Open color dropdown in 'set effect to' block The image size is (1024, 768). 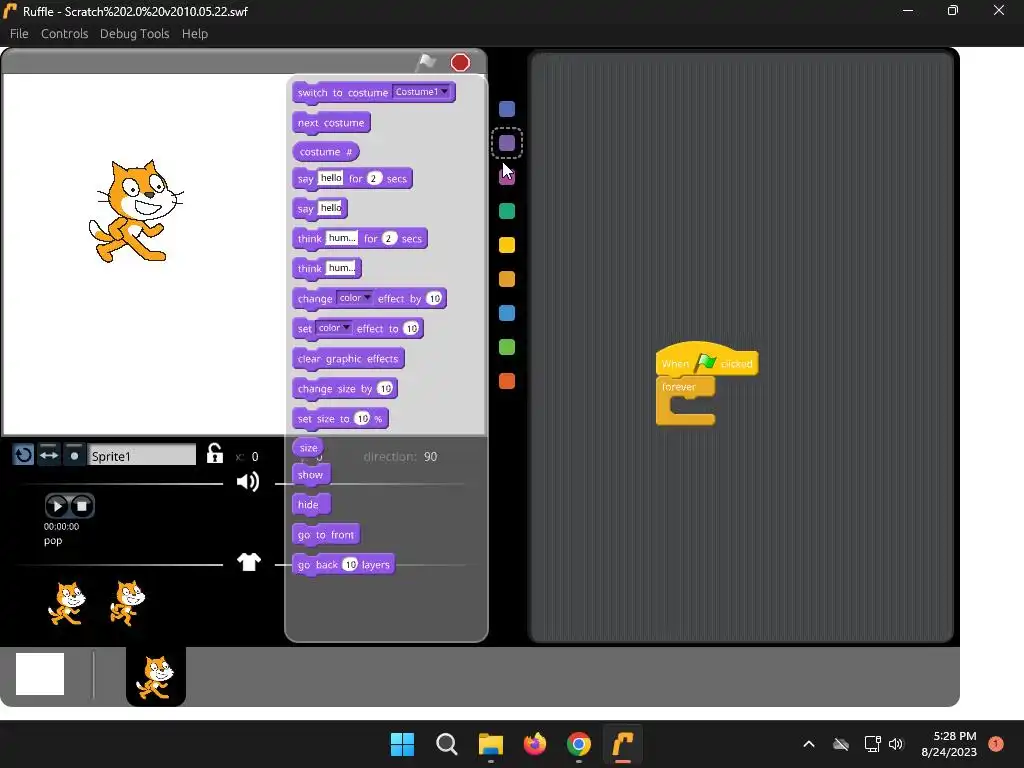pos(334,328)
